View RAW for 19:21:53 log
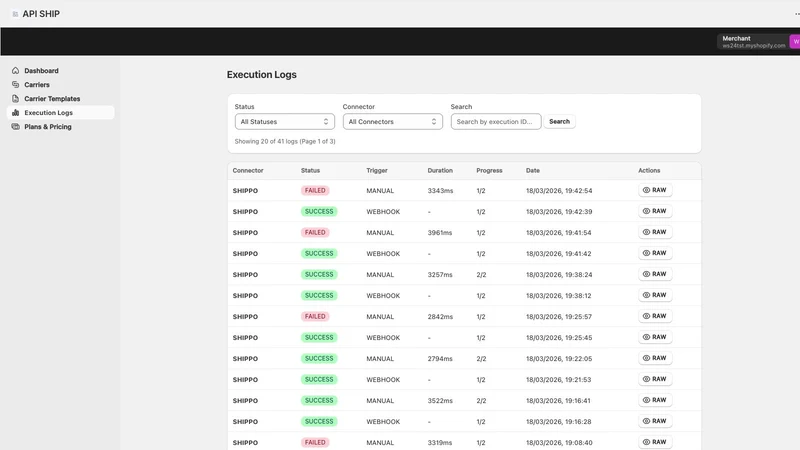800x450 pixels. (x=655, y=379)
